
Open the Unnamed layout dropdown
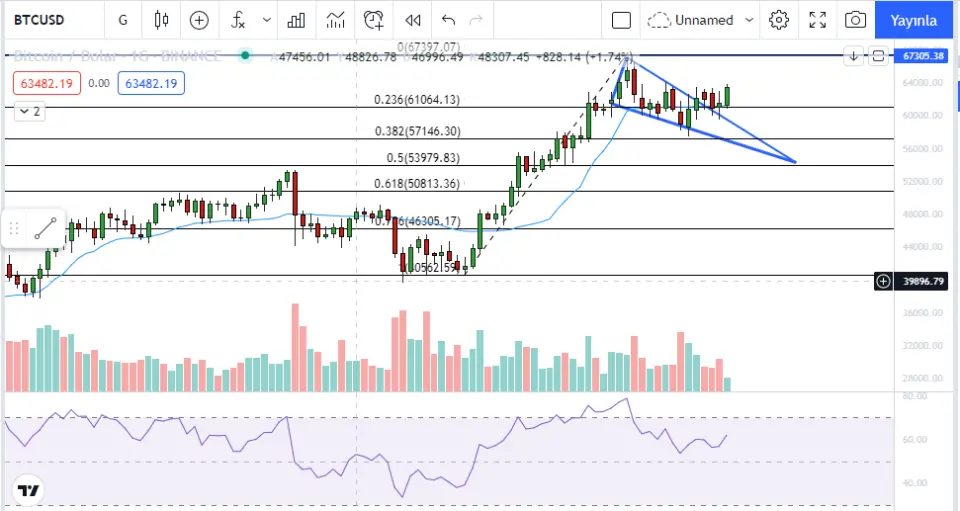click(700, 20)
